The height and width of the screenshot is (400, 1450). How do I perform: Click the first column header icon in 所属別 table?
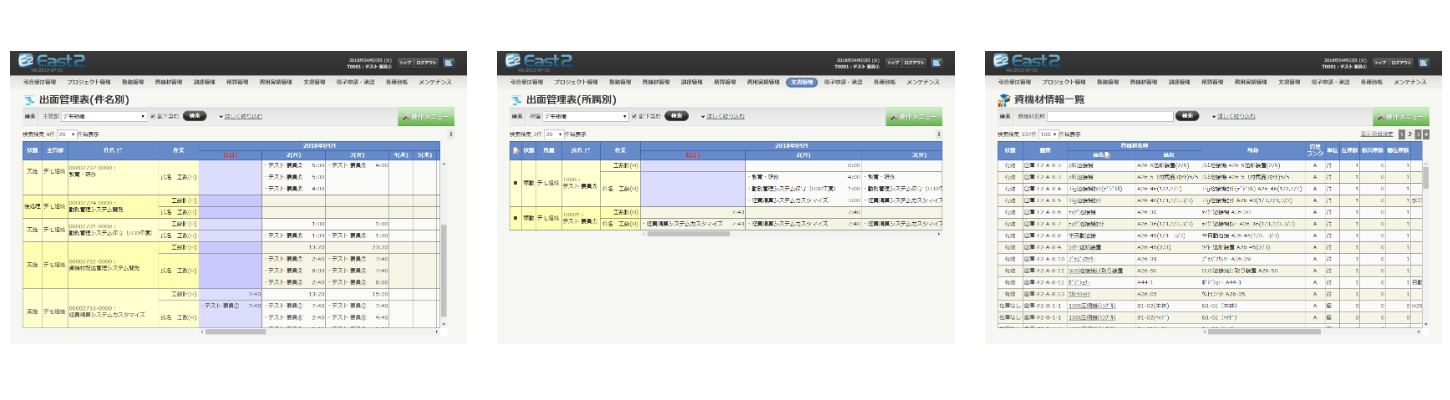click(516, 149)
